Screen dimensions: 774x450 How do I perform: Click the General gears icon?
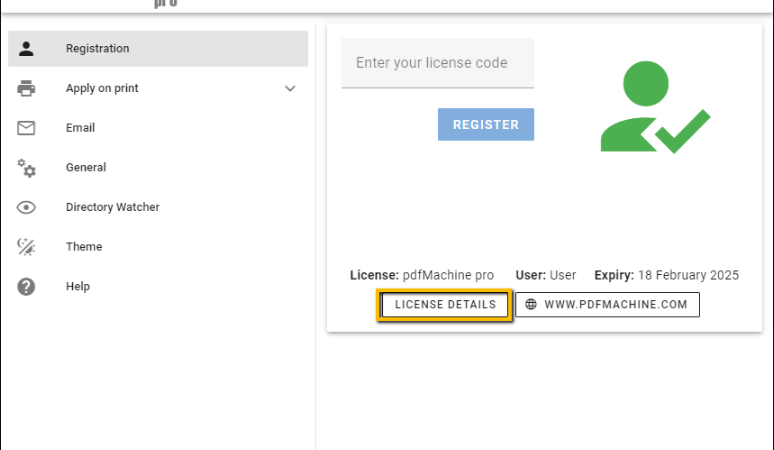coord(27,168)
